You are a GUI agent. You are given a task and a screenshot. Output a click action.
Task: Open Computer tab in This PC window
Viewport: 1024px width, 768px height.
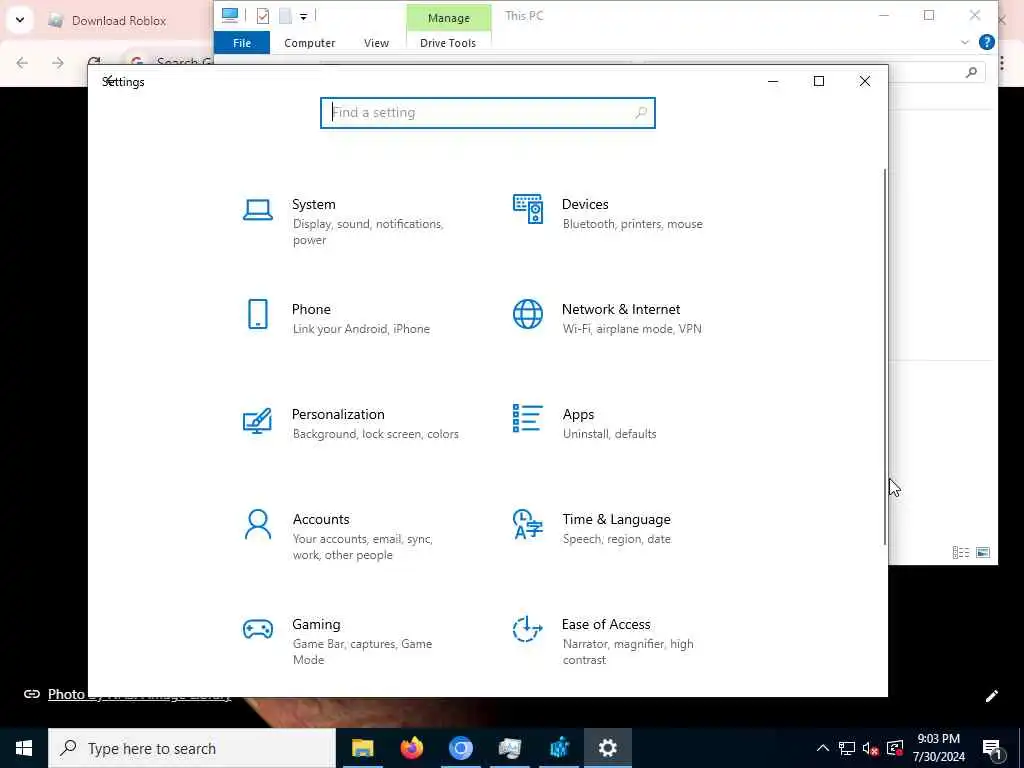[310, 42]
